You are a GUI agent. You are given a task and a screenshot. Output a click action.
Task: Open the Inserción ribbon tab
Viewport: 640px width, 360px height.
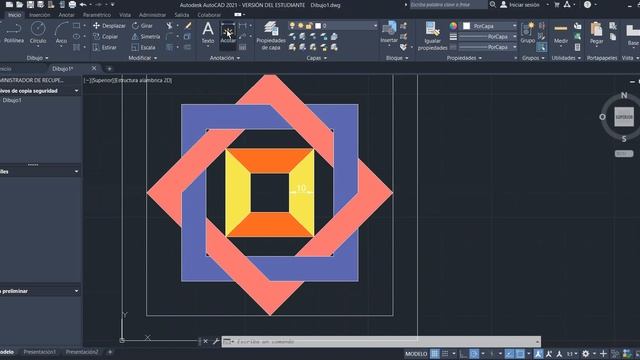tap(40, 15)
